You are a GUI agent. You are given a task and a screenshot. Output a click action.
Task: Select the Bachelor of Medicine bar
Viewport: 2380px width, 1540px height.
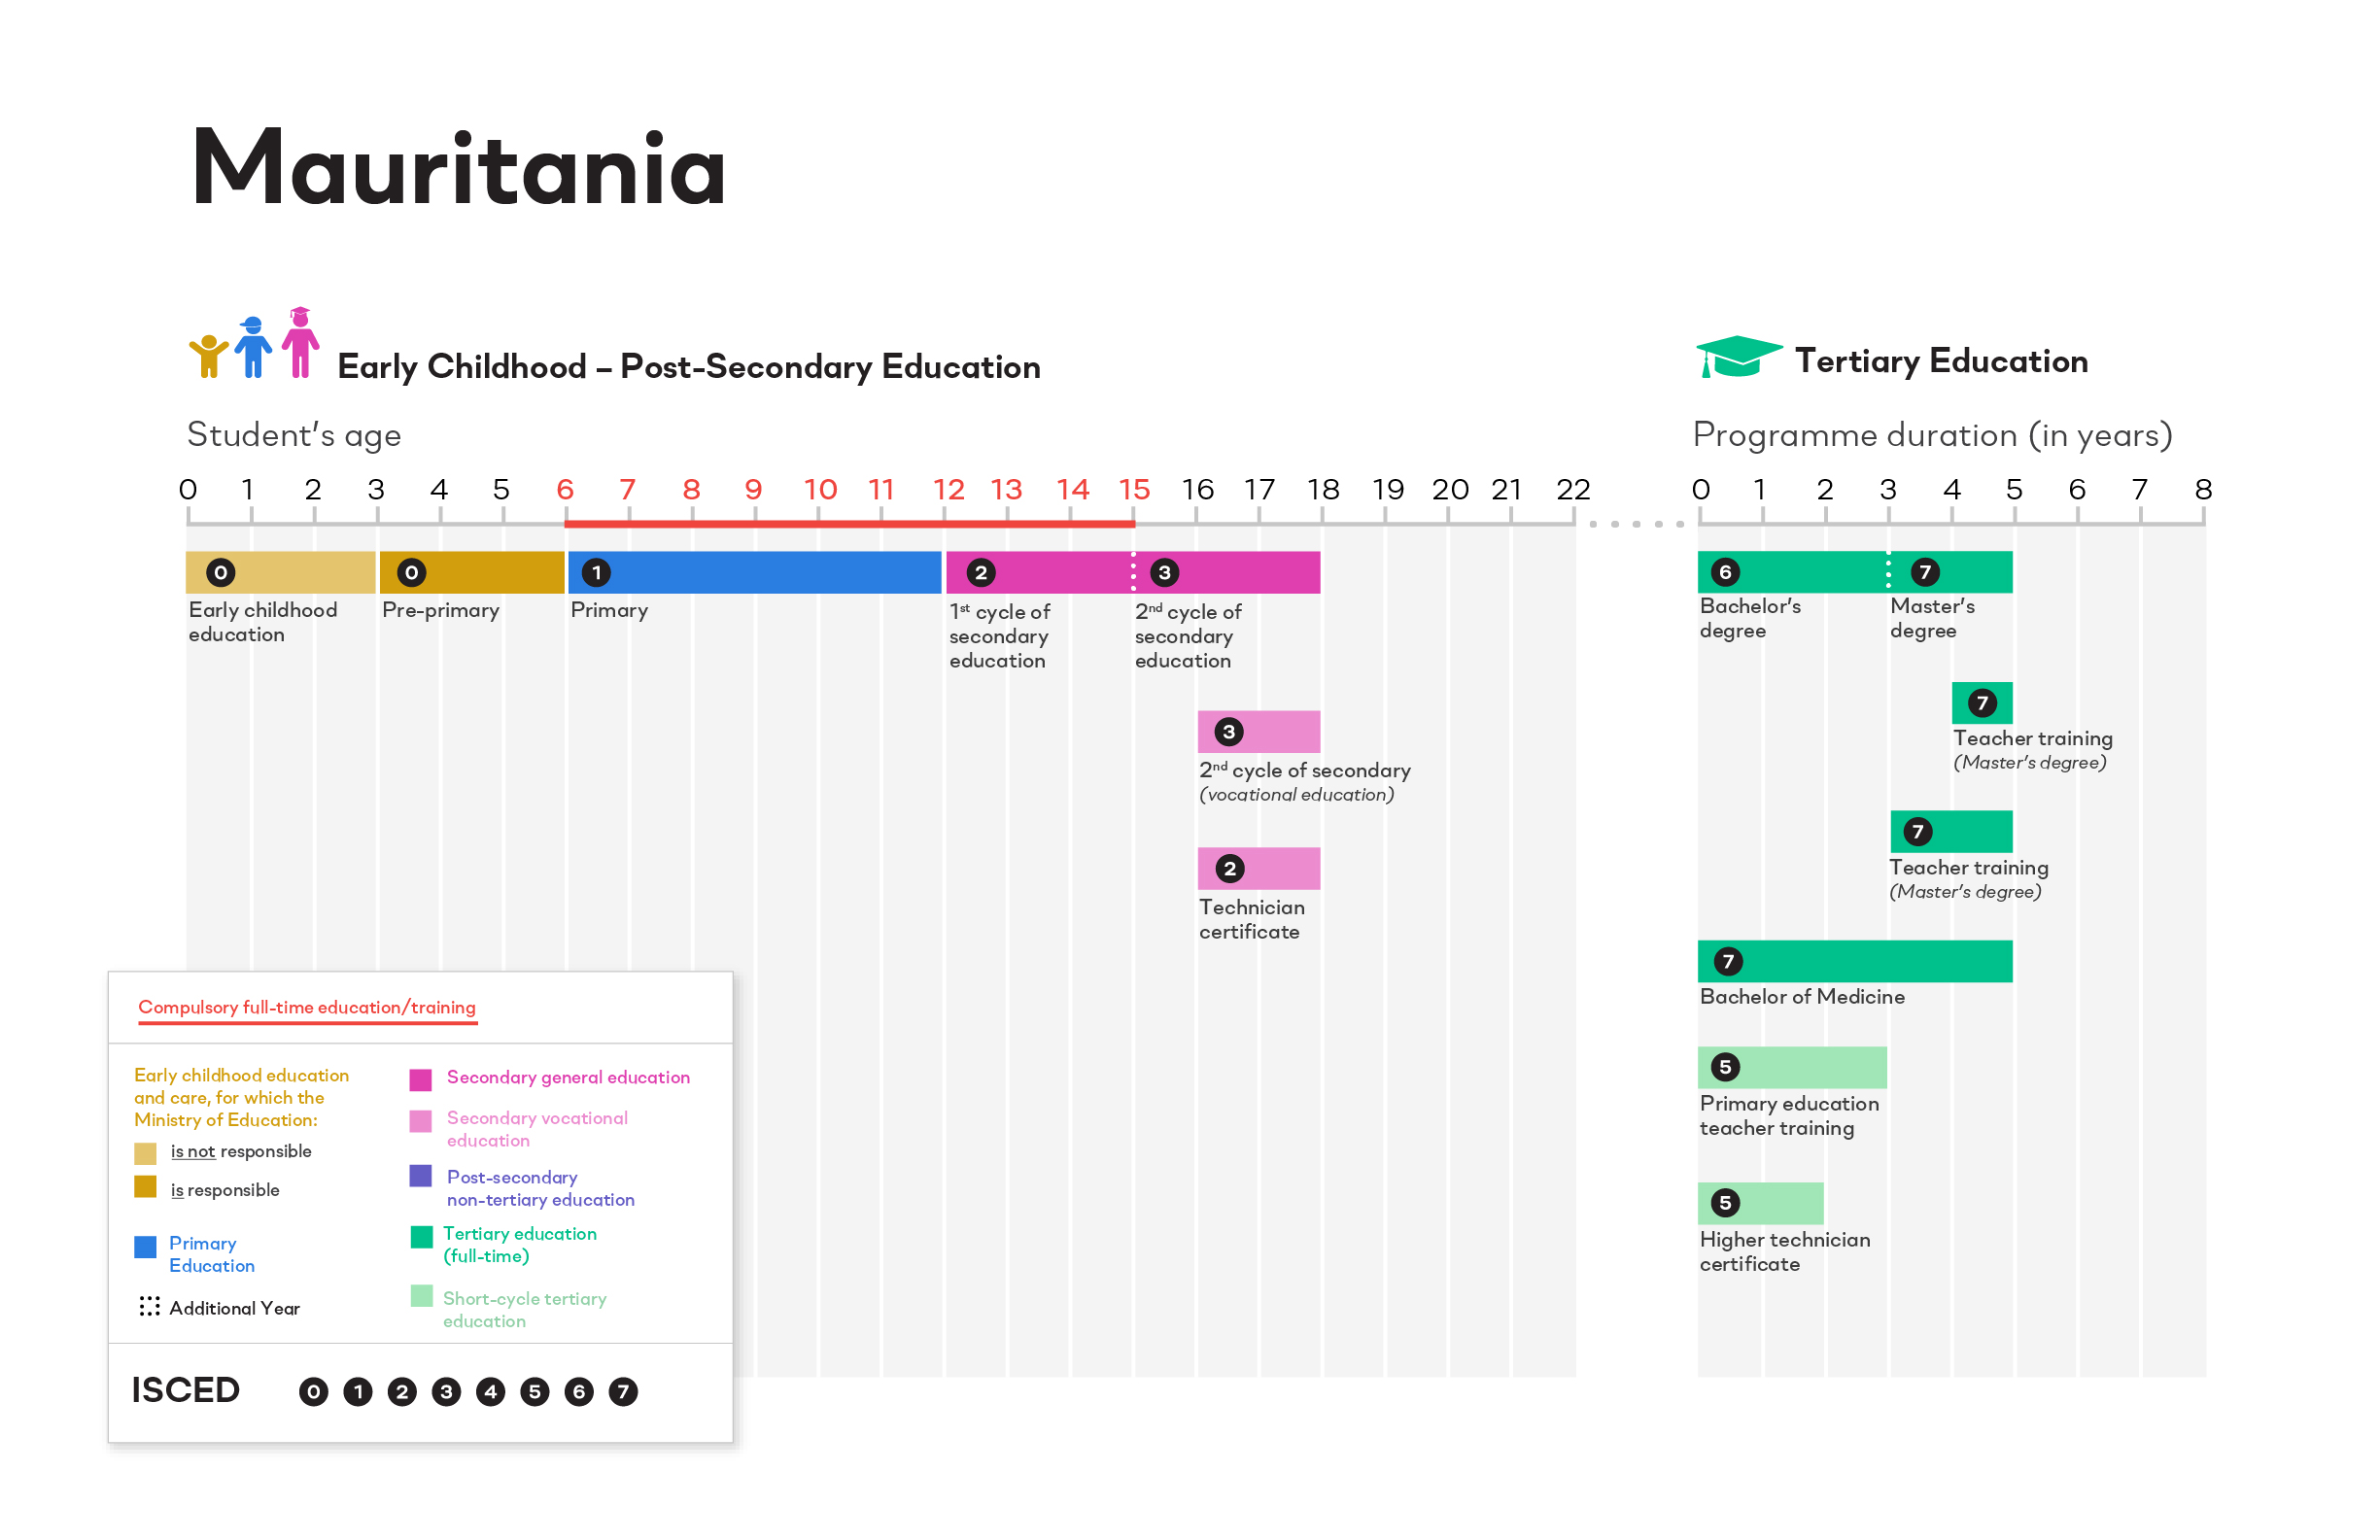[x=1855, y=962]
